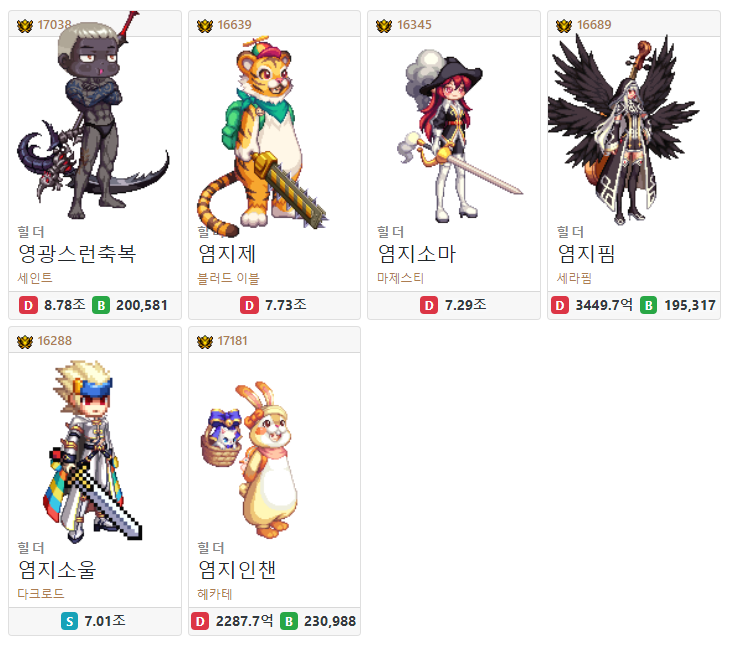Click the 7.29조 damage value
Image resolution: width=734 pixels, height=651 pixels.
pos(465,305)
